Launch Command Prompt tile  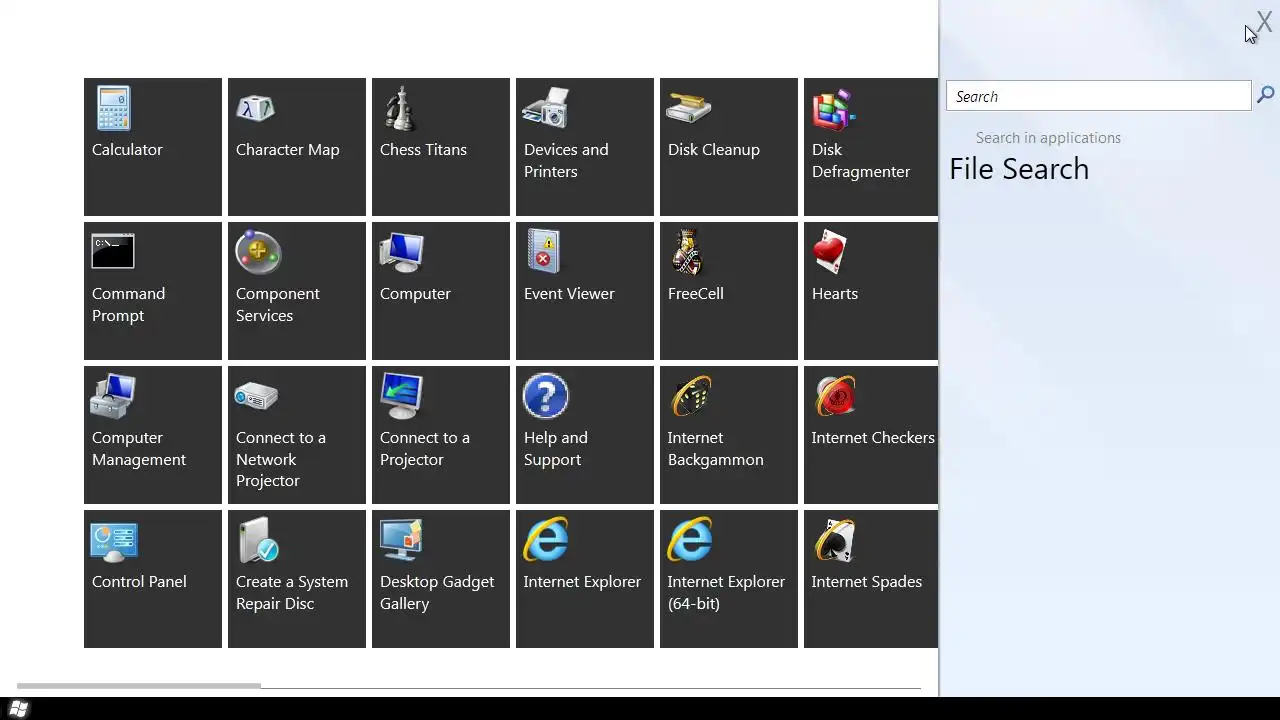pyautogui.click(x=153, y=291)
